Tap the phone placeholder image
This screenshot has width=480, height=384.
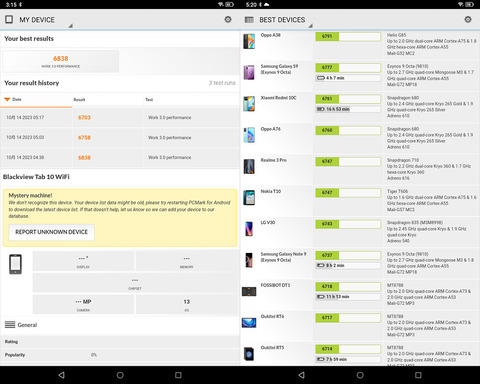pyautogui.click(x=15, y=264)
